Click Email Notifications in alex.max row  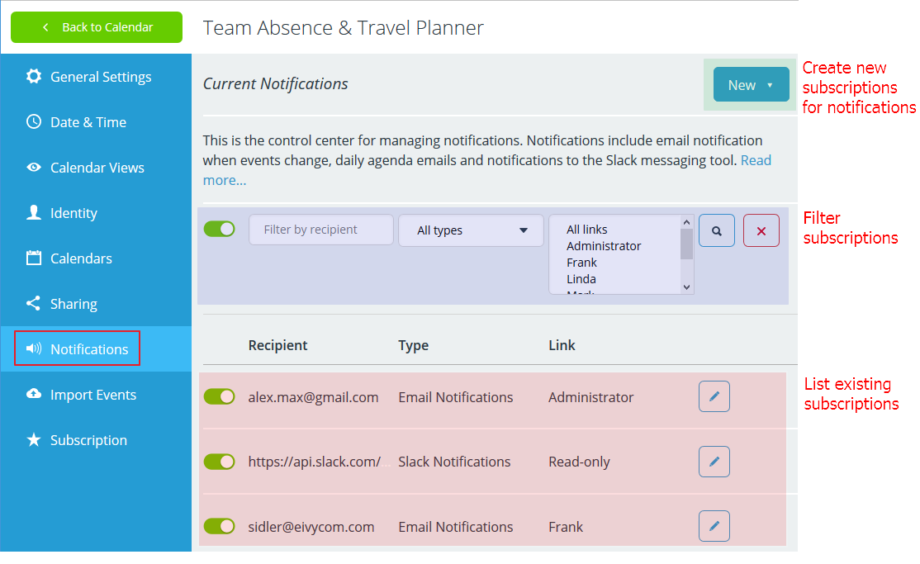point(455,397)
